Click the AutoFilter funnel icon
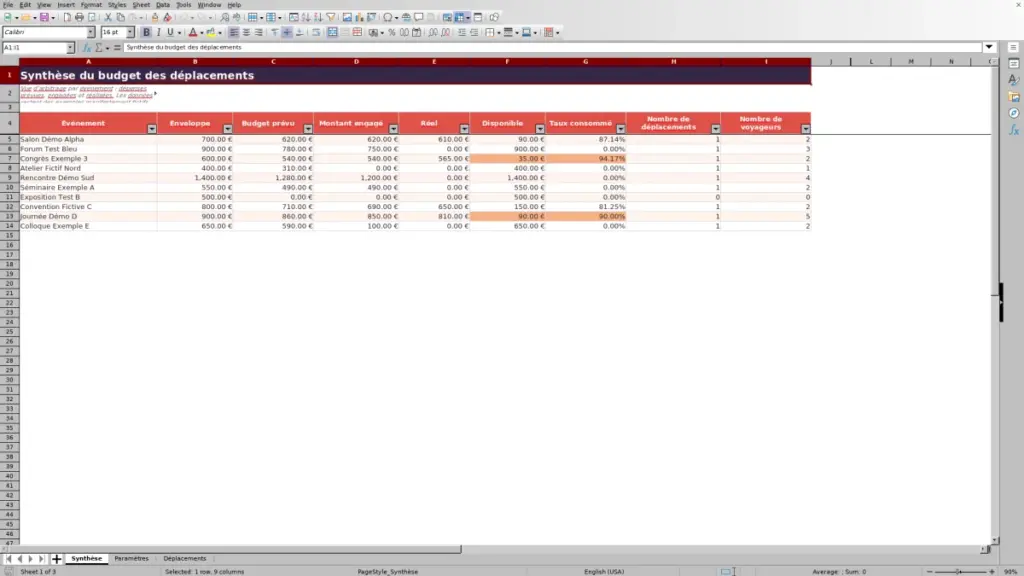The image size is (1024, 576). [x=331, y=17]
